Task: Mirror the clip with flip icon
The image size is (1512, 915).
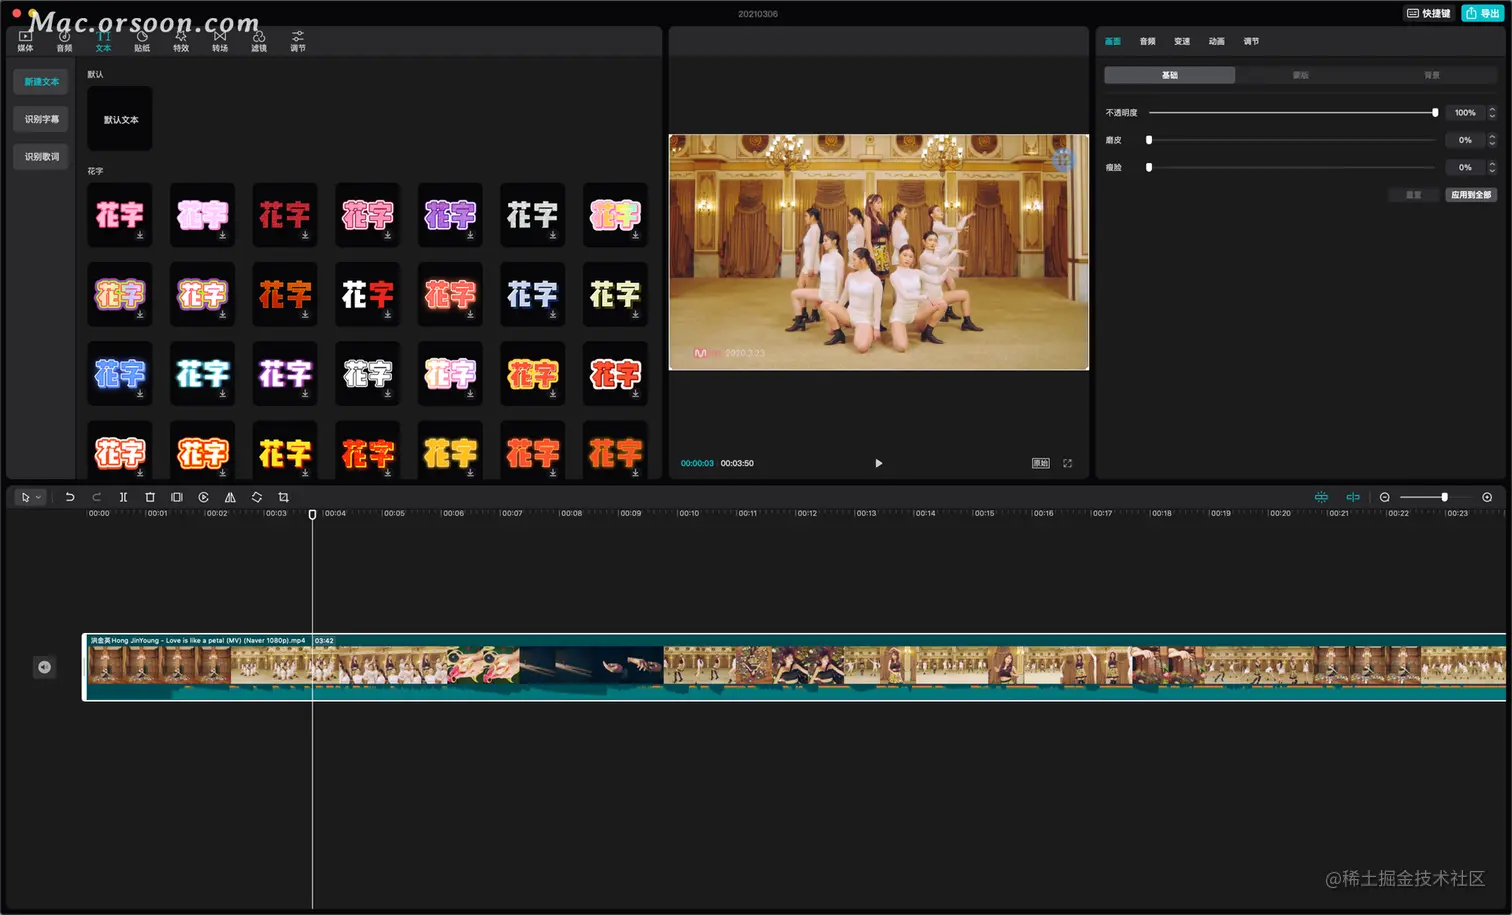Action: point(230,497)
